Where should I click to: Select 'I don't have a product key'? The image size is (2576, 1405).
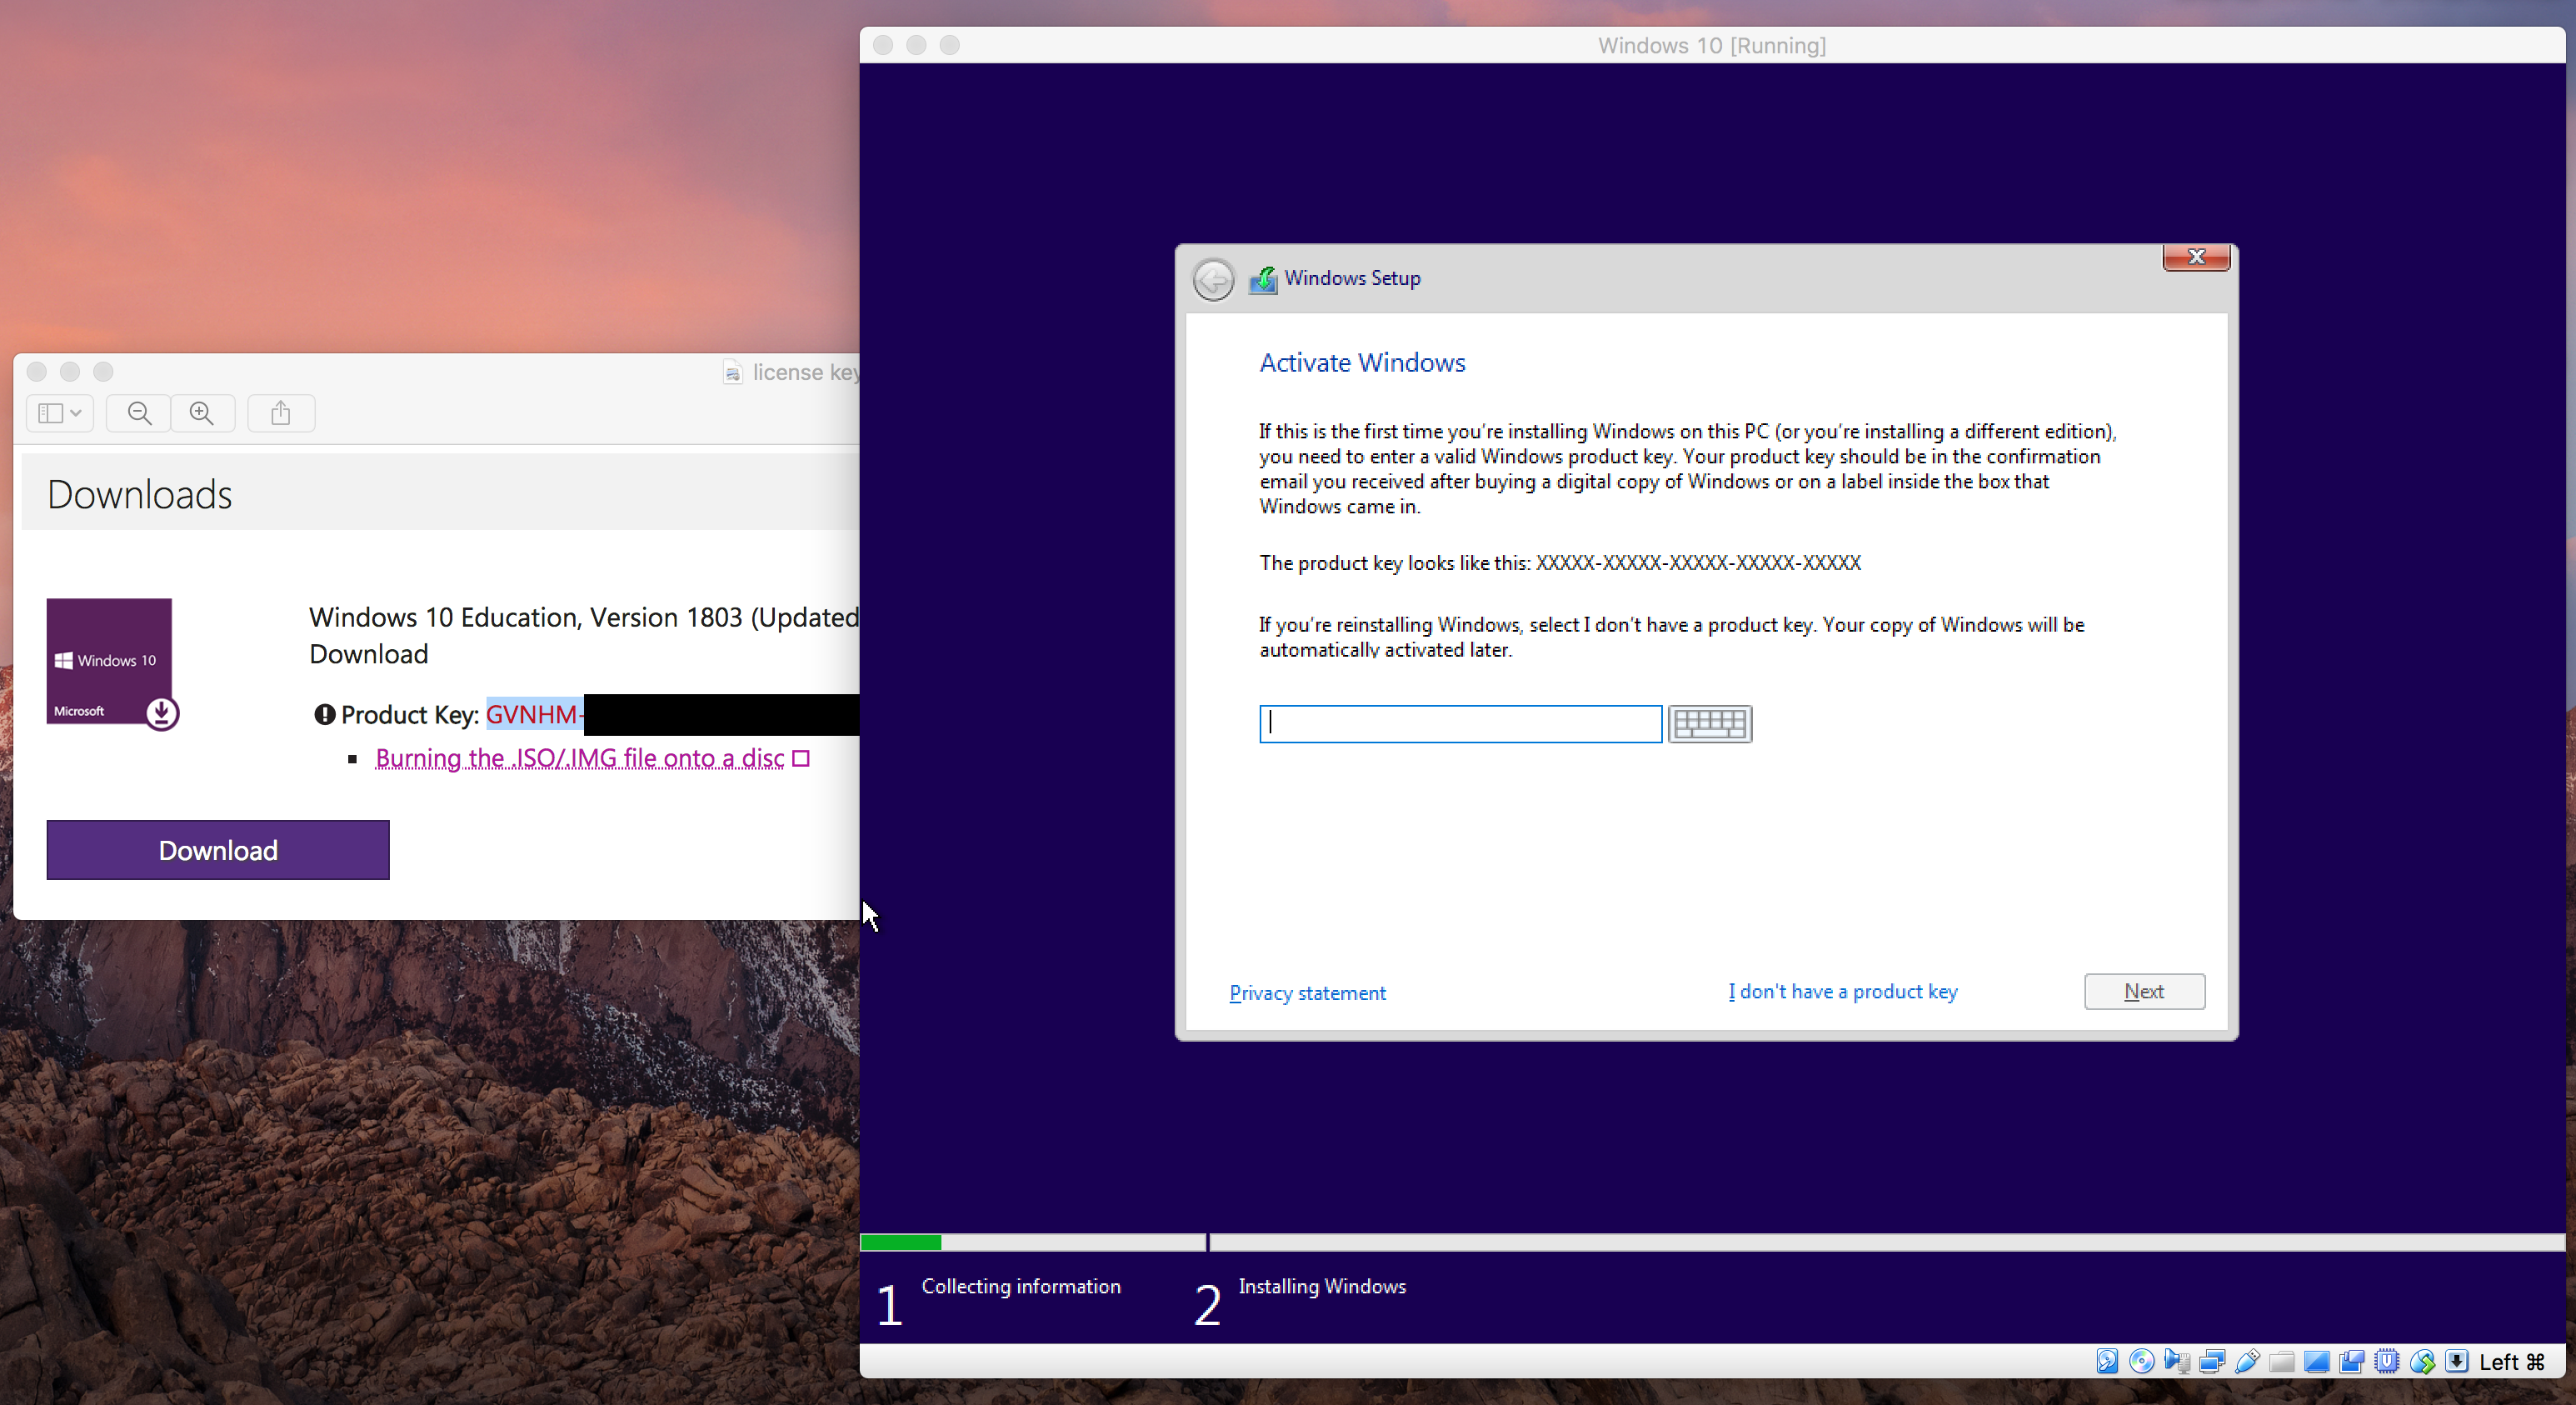tap(1843, 991)
